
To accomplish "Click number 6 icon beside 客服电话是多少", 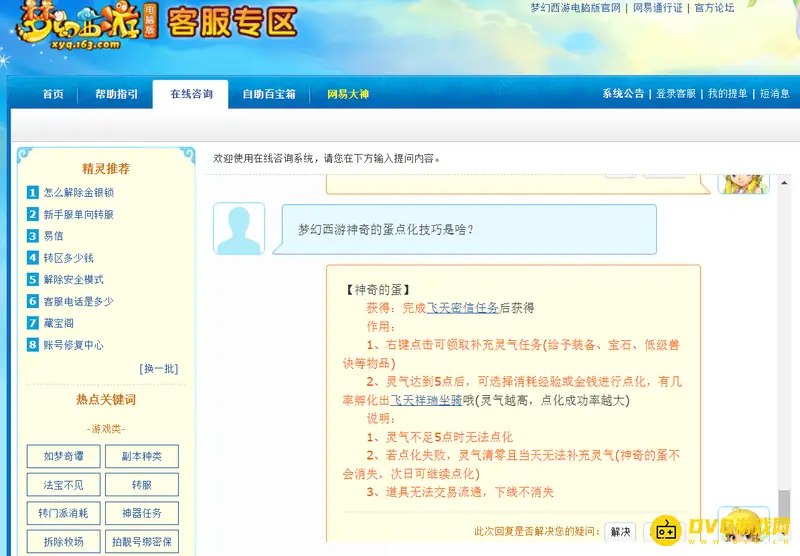I will [x=33, y=301].
